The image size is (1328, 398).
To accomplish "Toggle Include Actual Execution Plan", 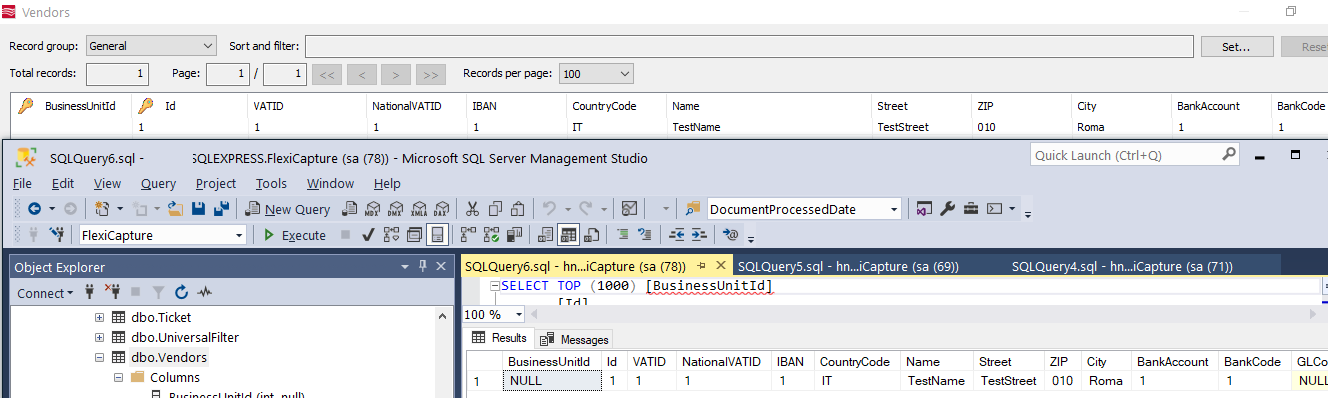I will point(468,235).
